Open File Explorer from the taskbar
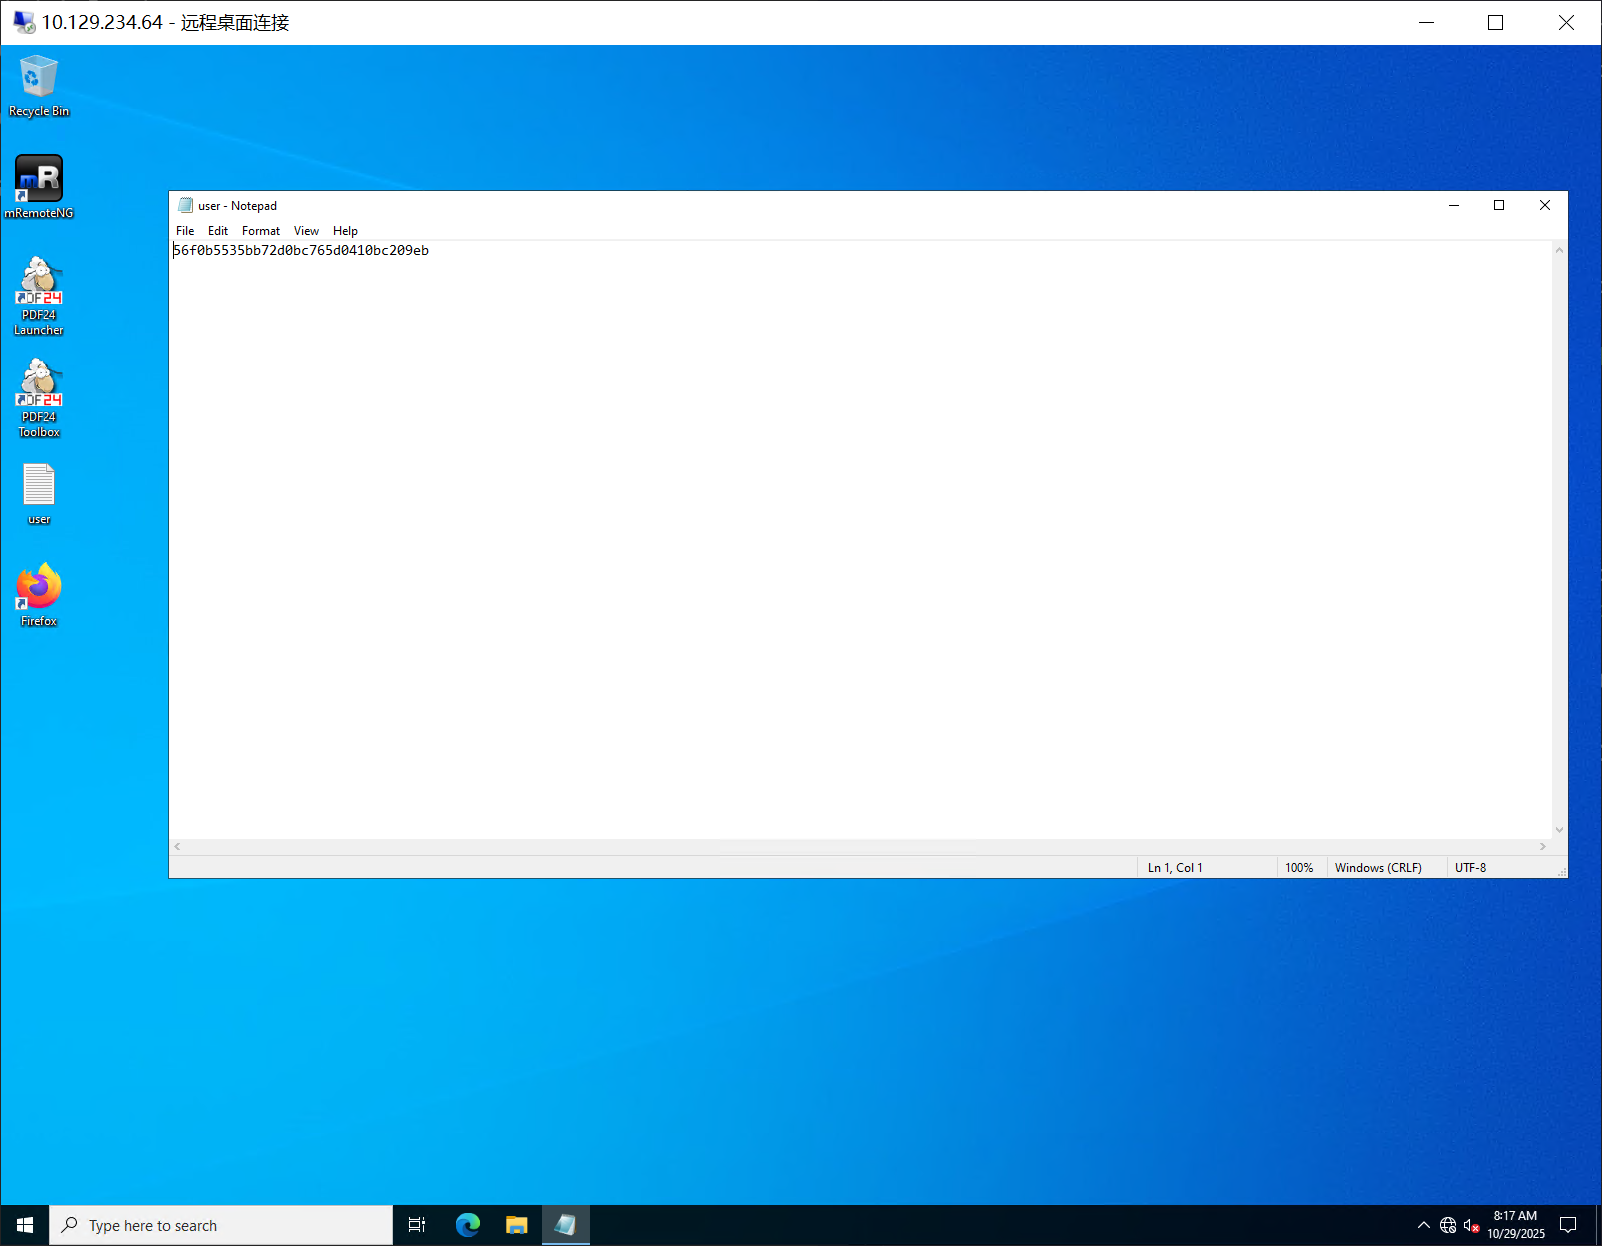This screenshot has height=1246, width=1602. click(516, 1225)
